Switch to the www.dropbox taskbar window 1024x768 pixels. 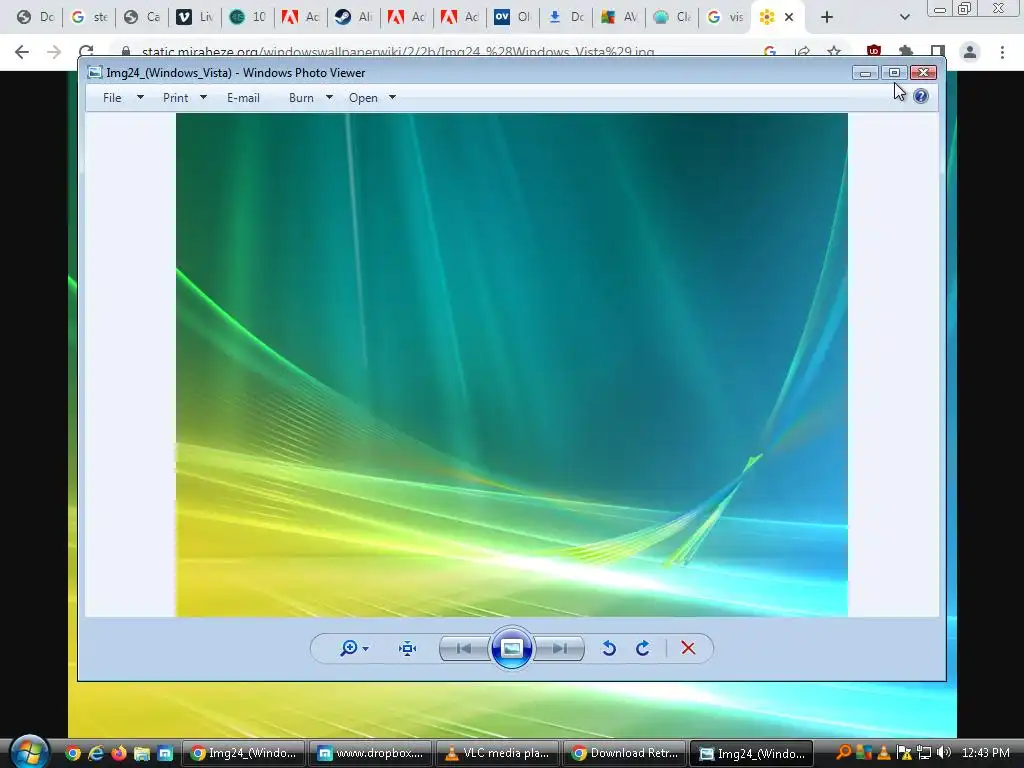(x=370, y=754)
